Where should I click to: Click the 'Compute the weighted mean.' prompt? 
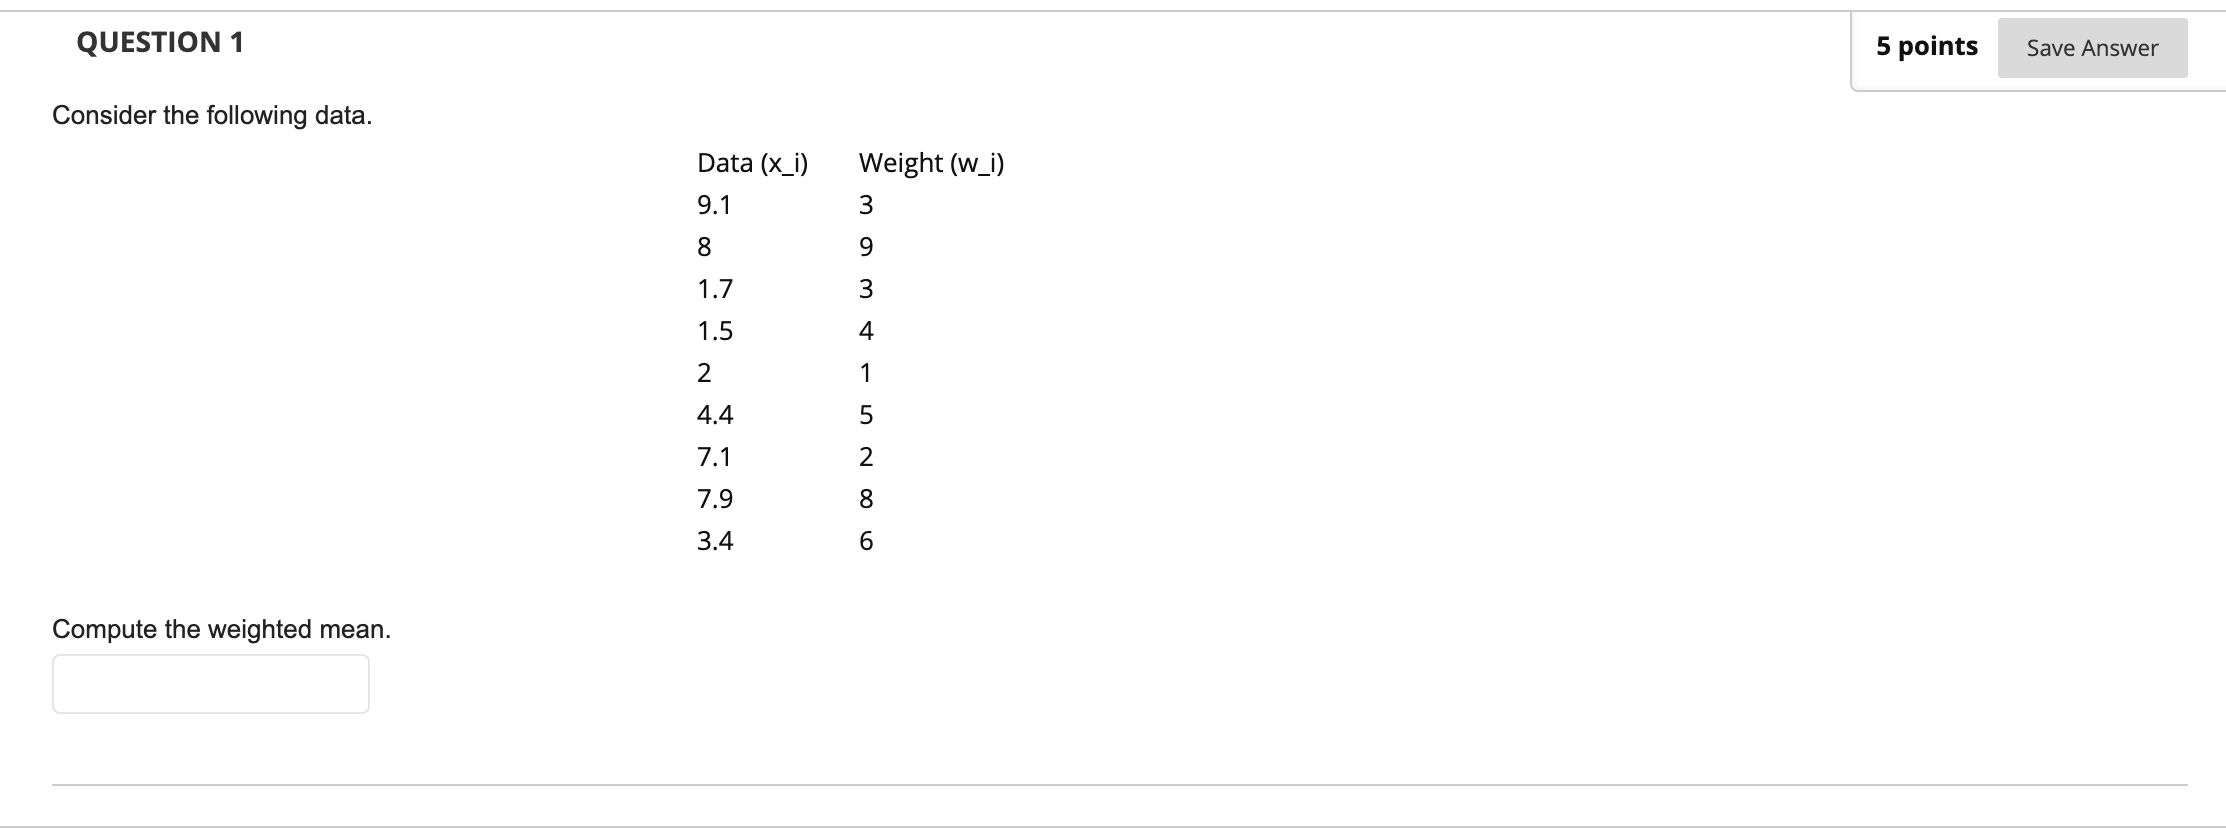[x=222, y=629]
